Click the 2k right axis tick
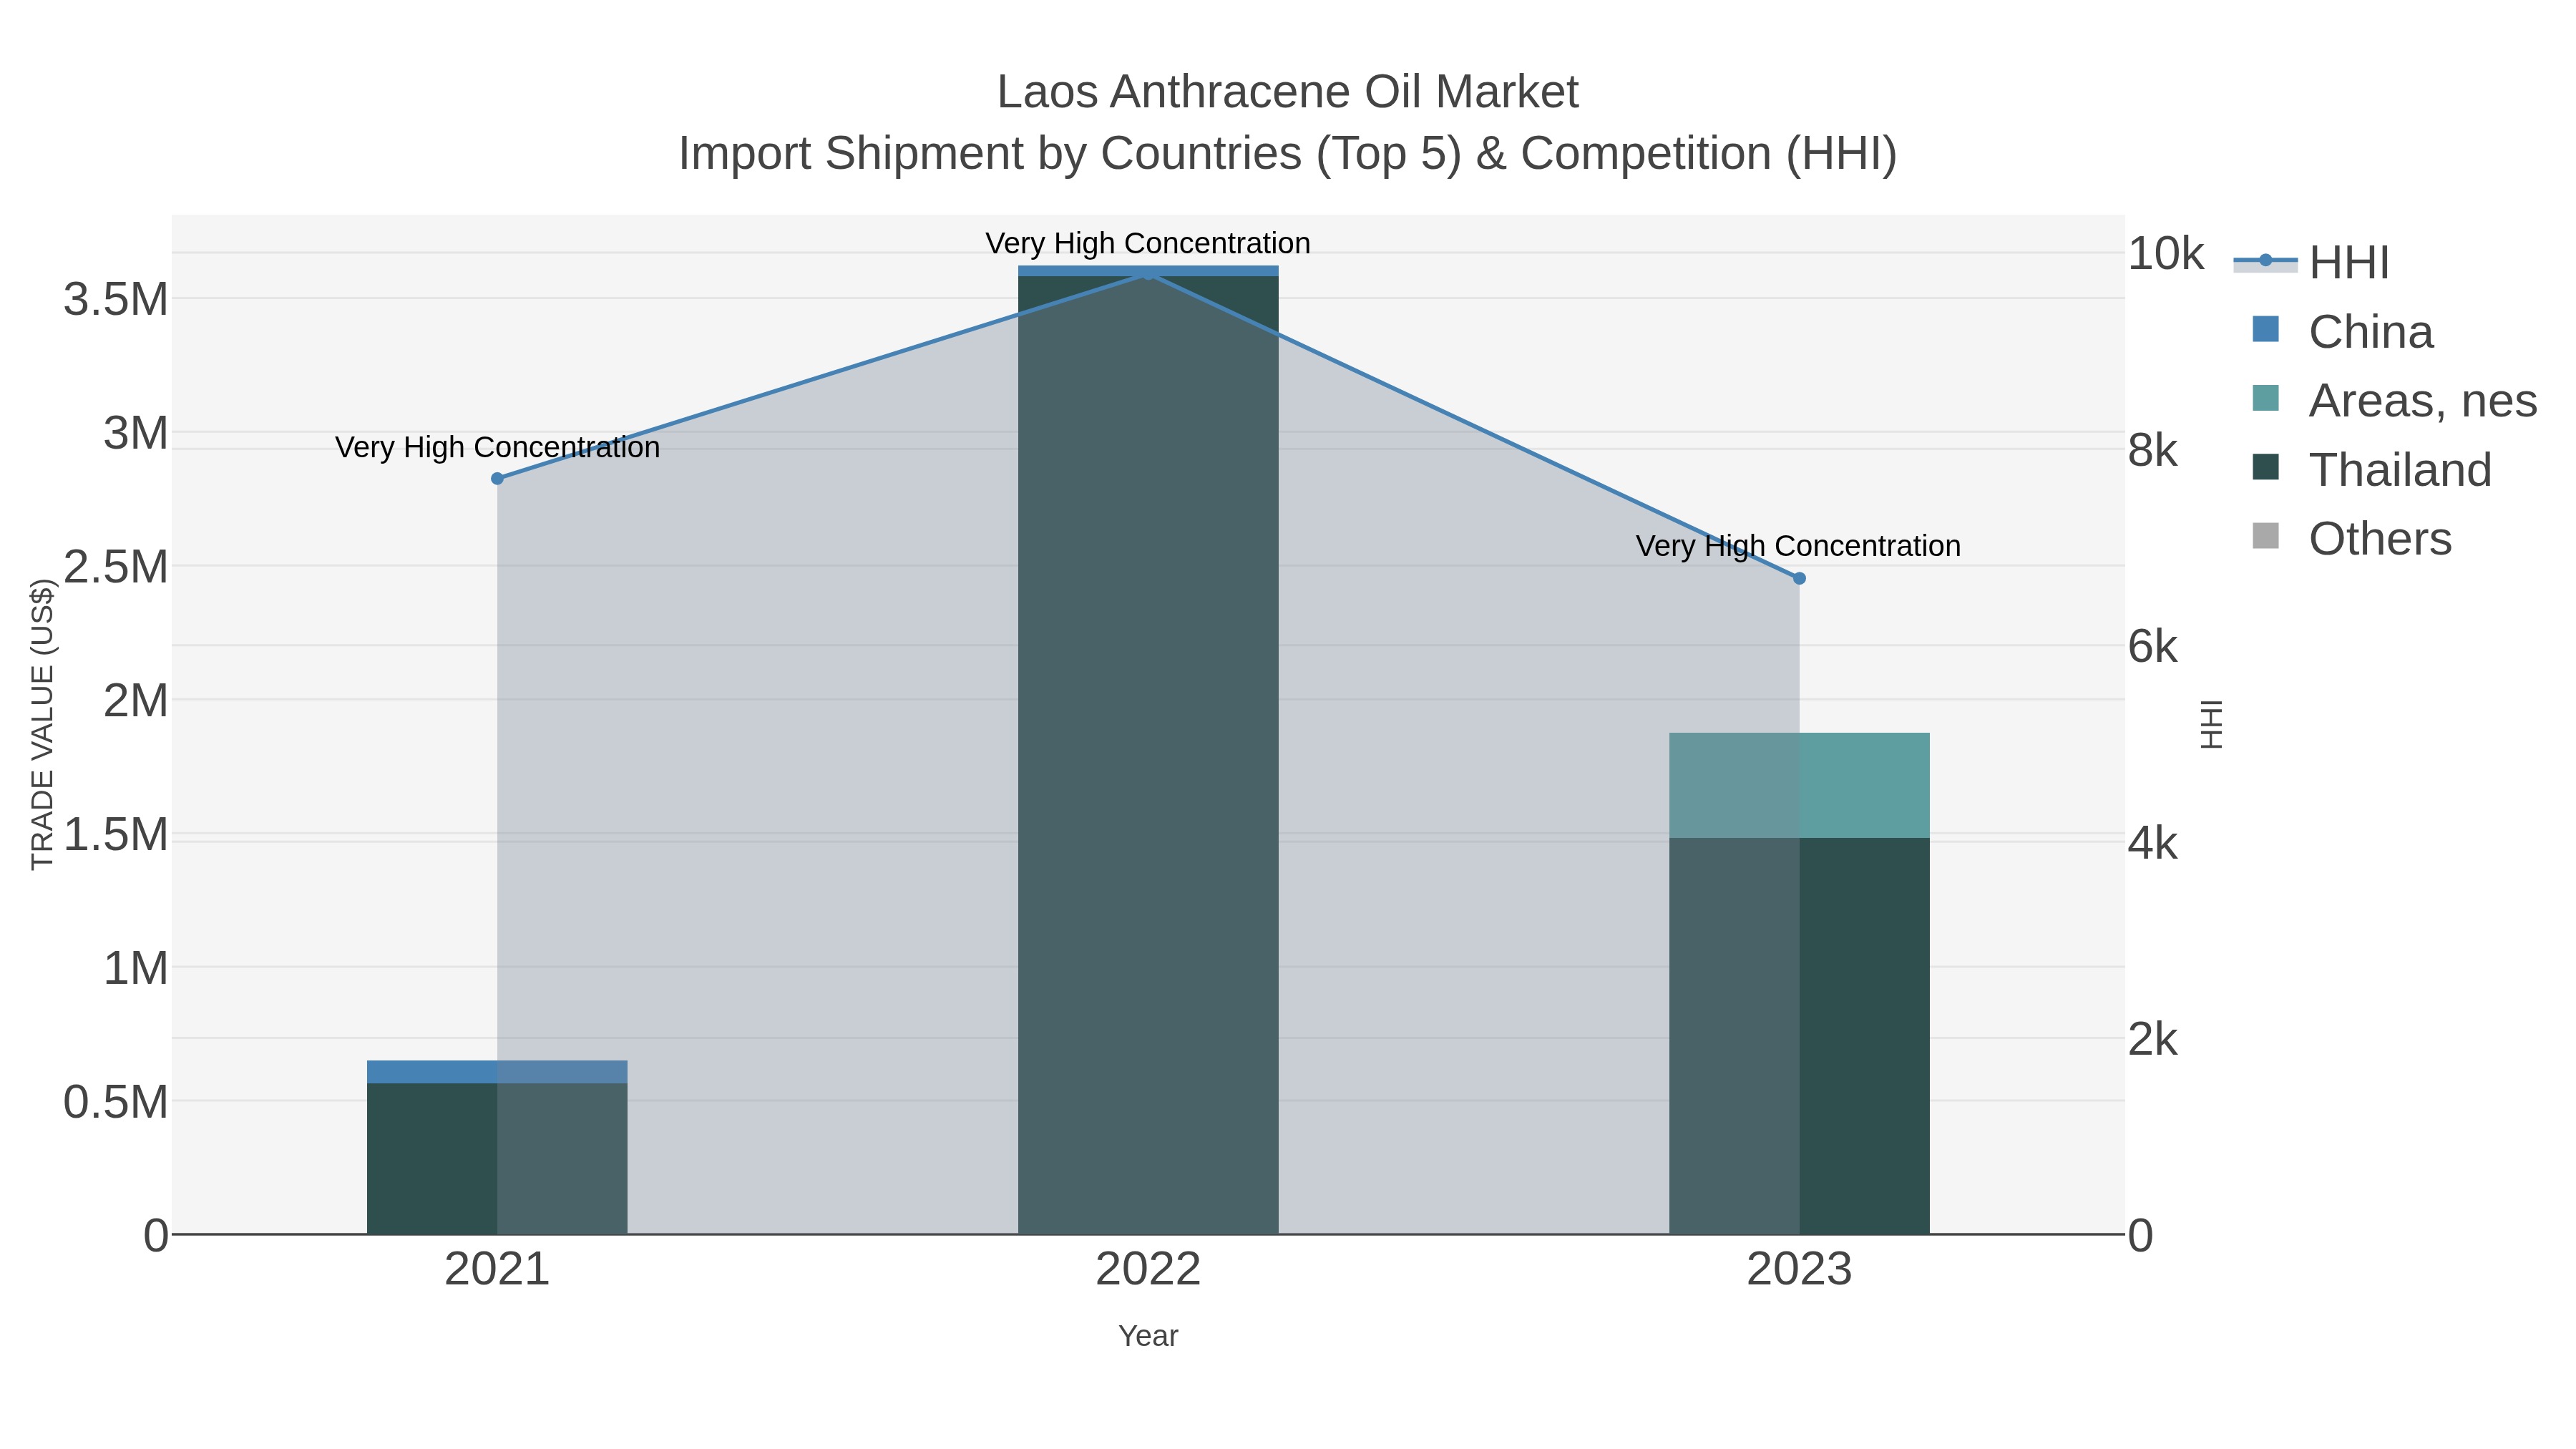The height and width of the screenshot is (1449, 2576). (x=2153, y=1039)
